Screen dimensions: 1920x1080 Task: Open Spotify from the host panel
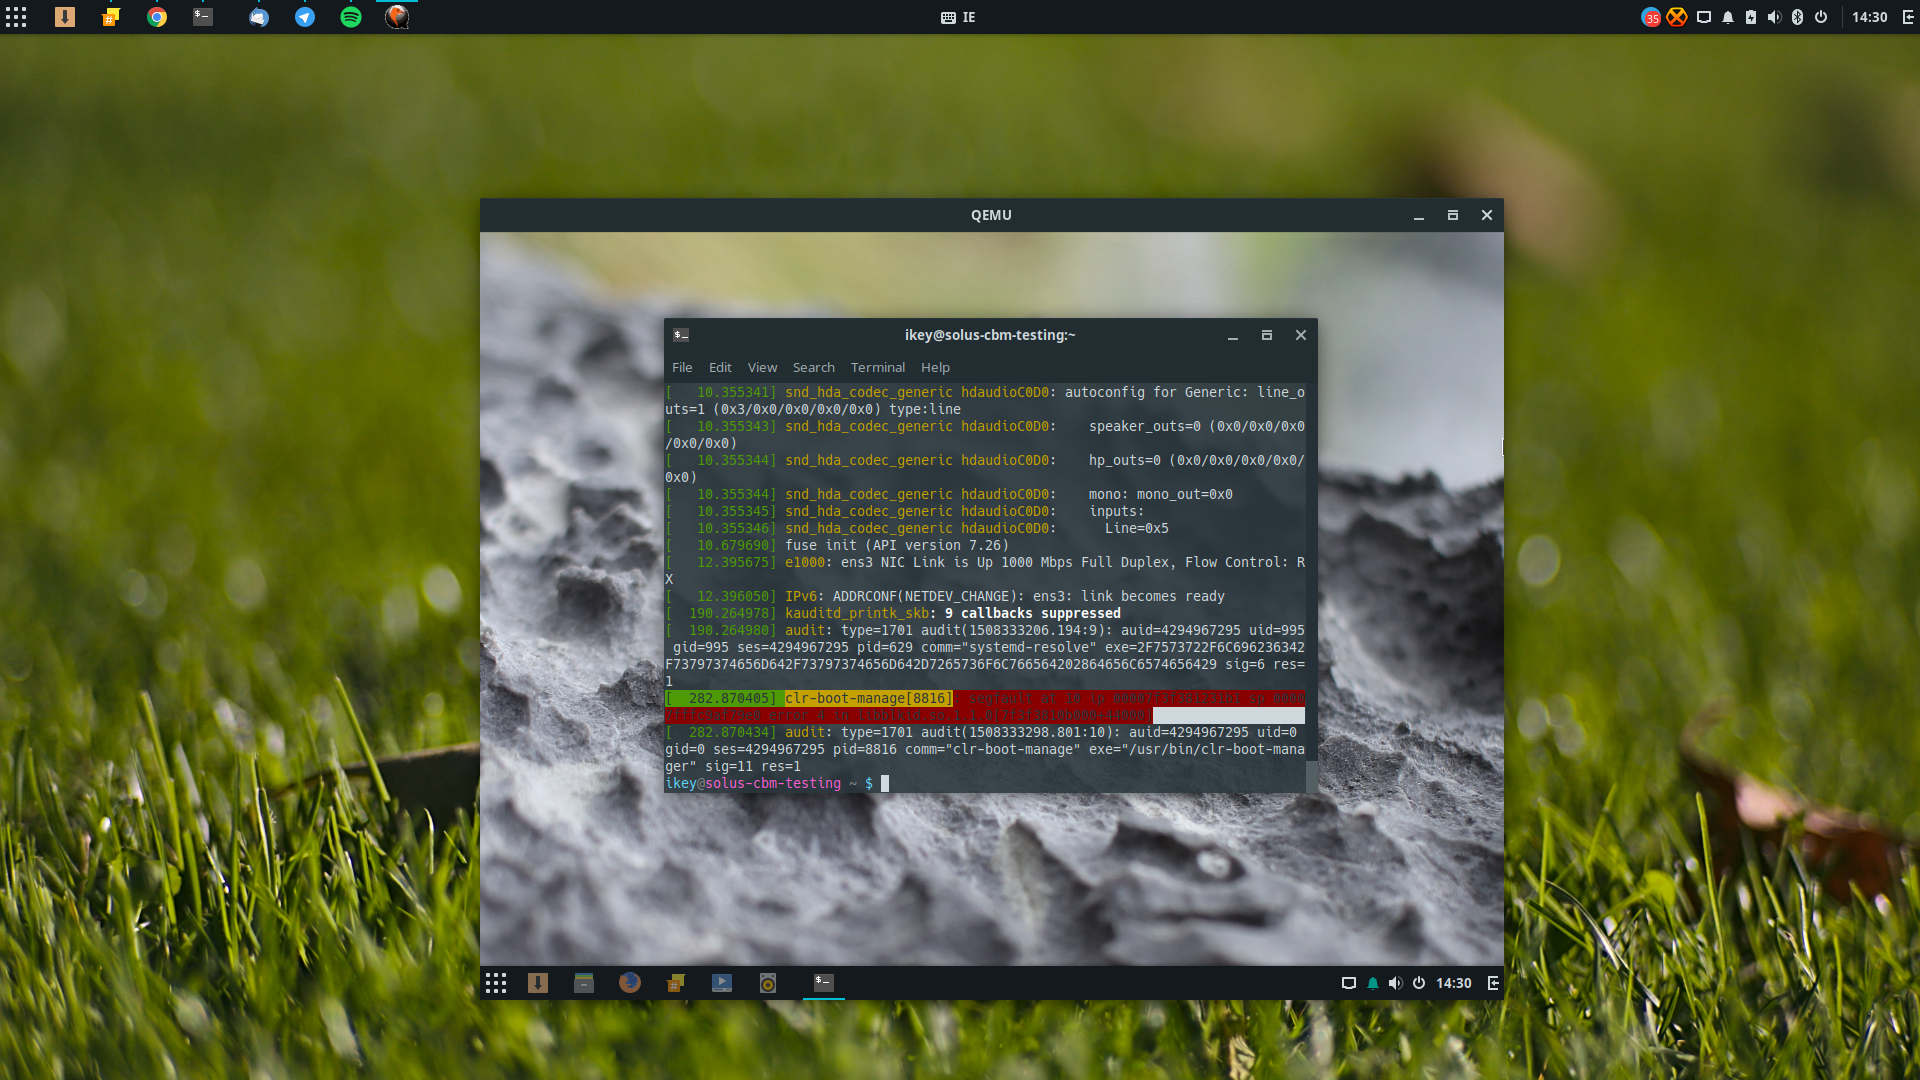[351, 17]
